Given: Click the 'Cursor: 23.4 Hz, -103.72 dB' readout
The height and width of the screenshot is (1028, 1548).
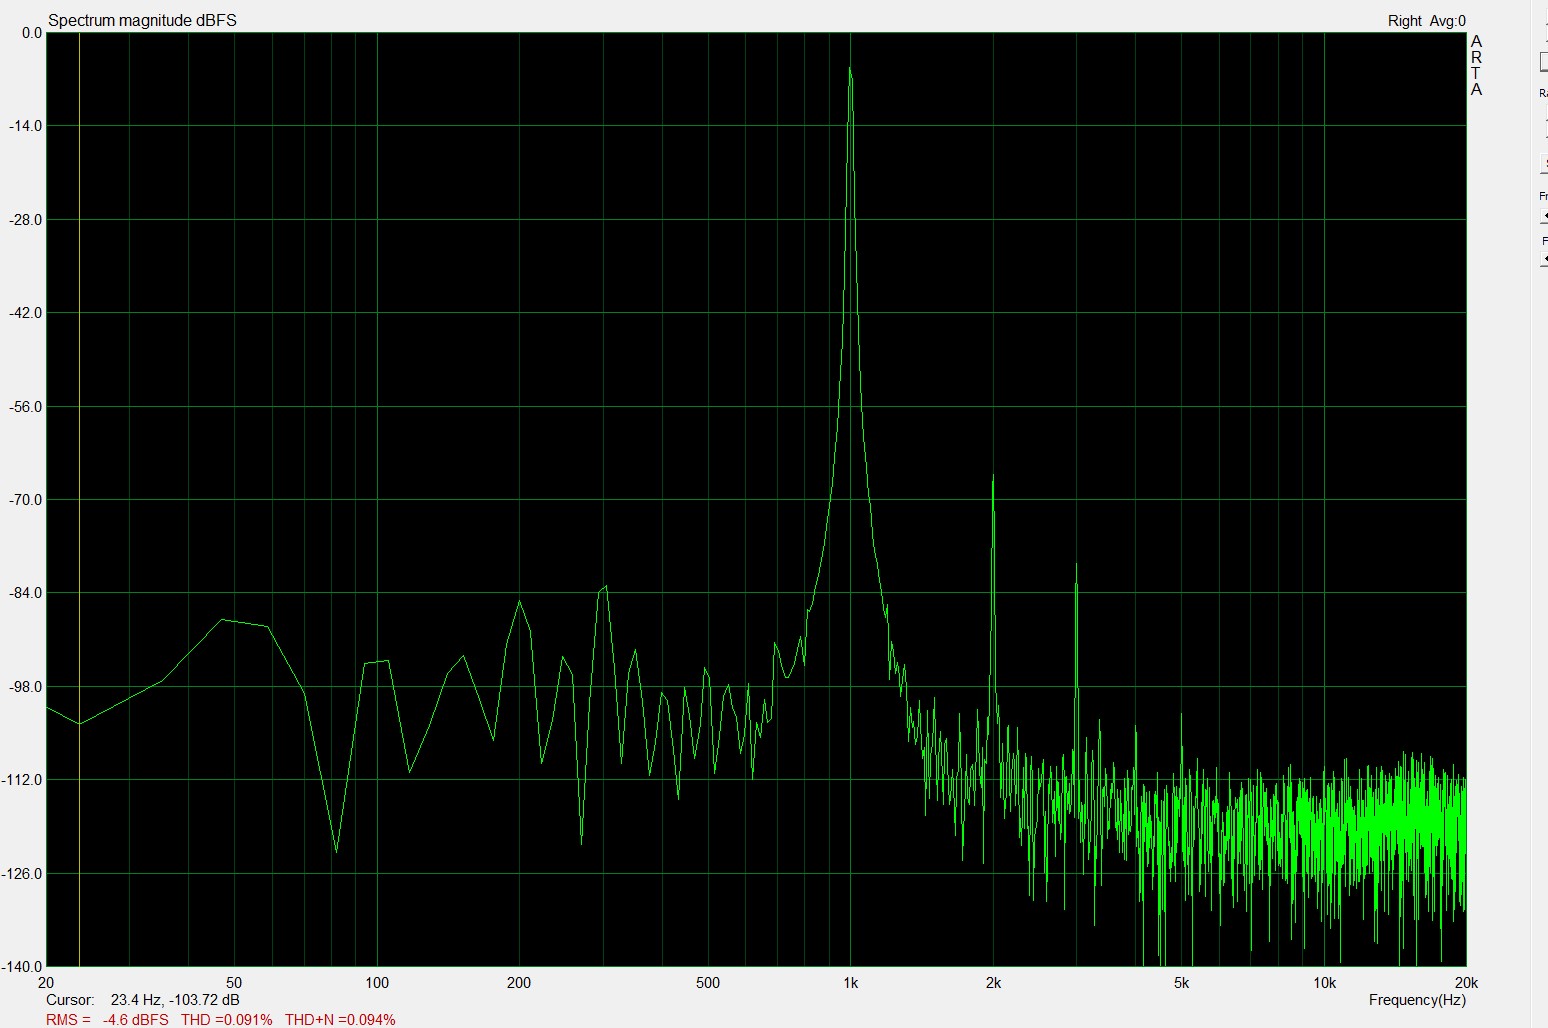Looking at the screenshot, I should point(142,999).
